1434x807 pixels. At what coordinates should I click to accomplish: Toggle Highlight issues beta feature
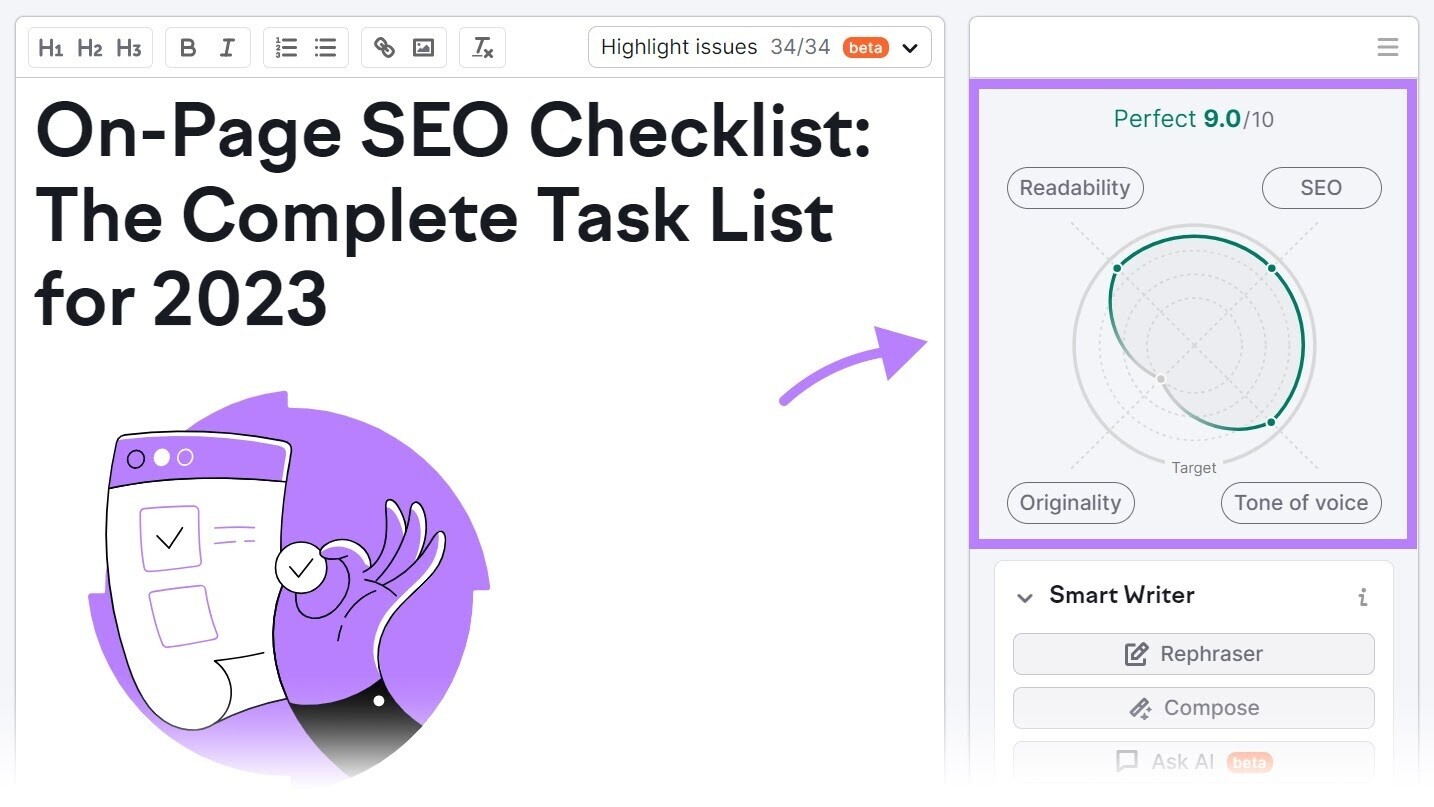pyautogui.click(x=866, y=47)
